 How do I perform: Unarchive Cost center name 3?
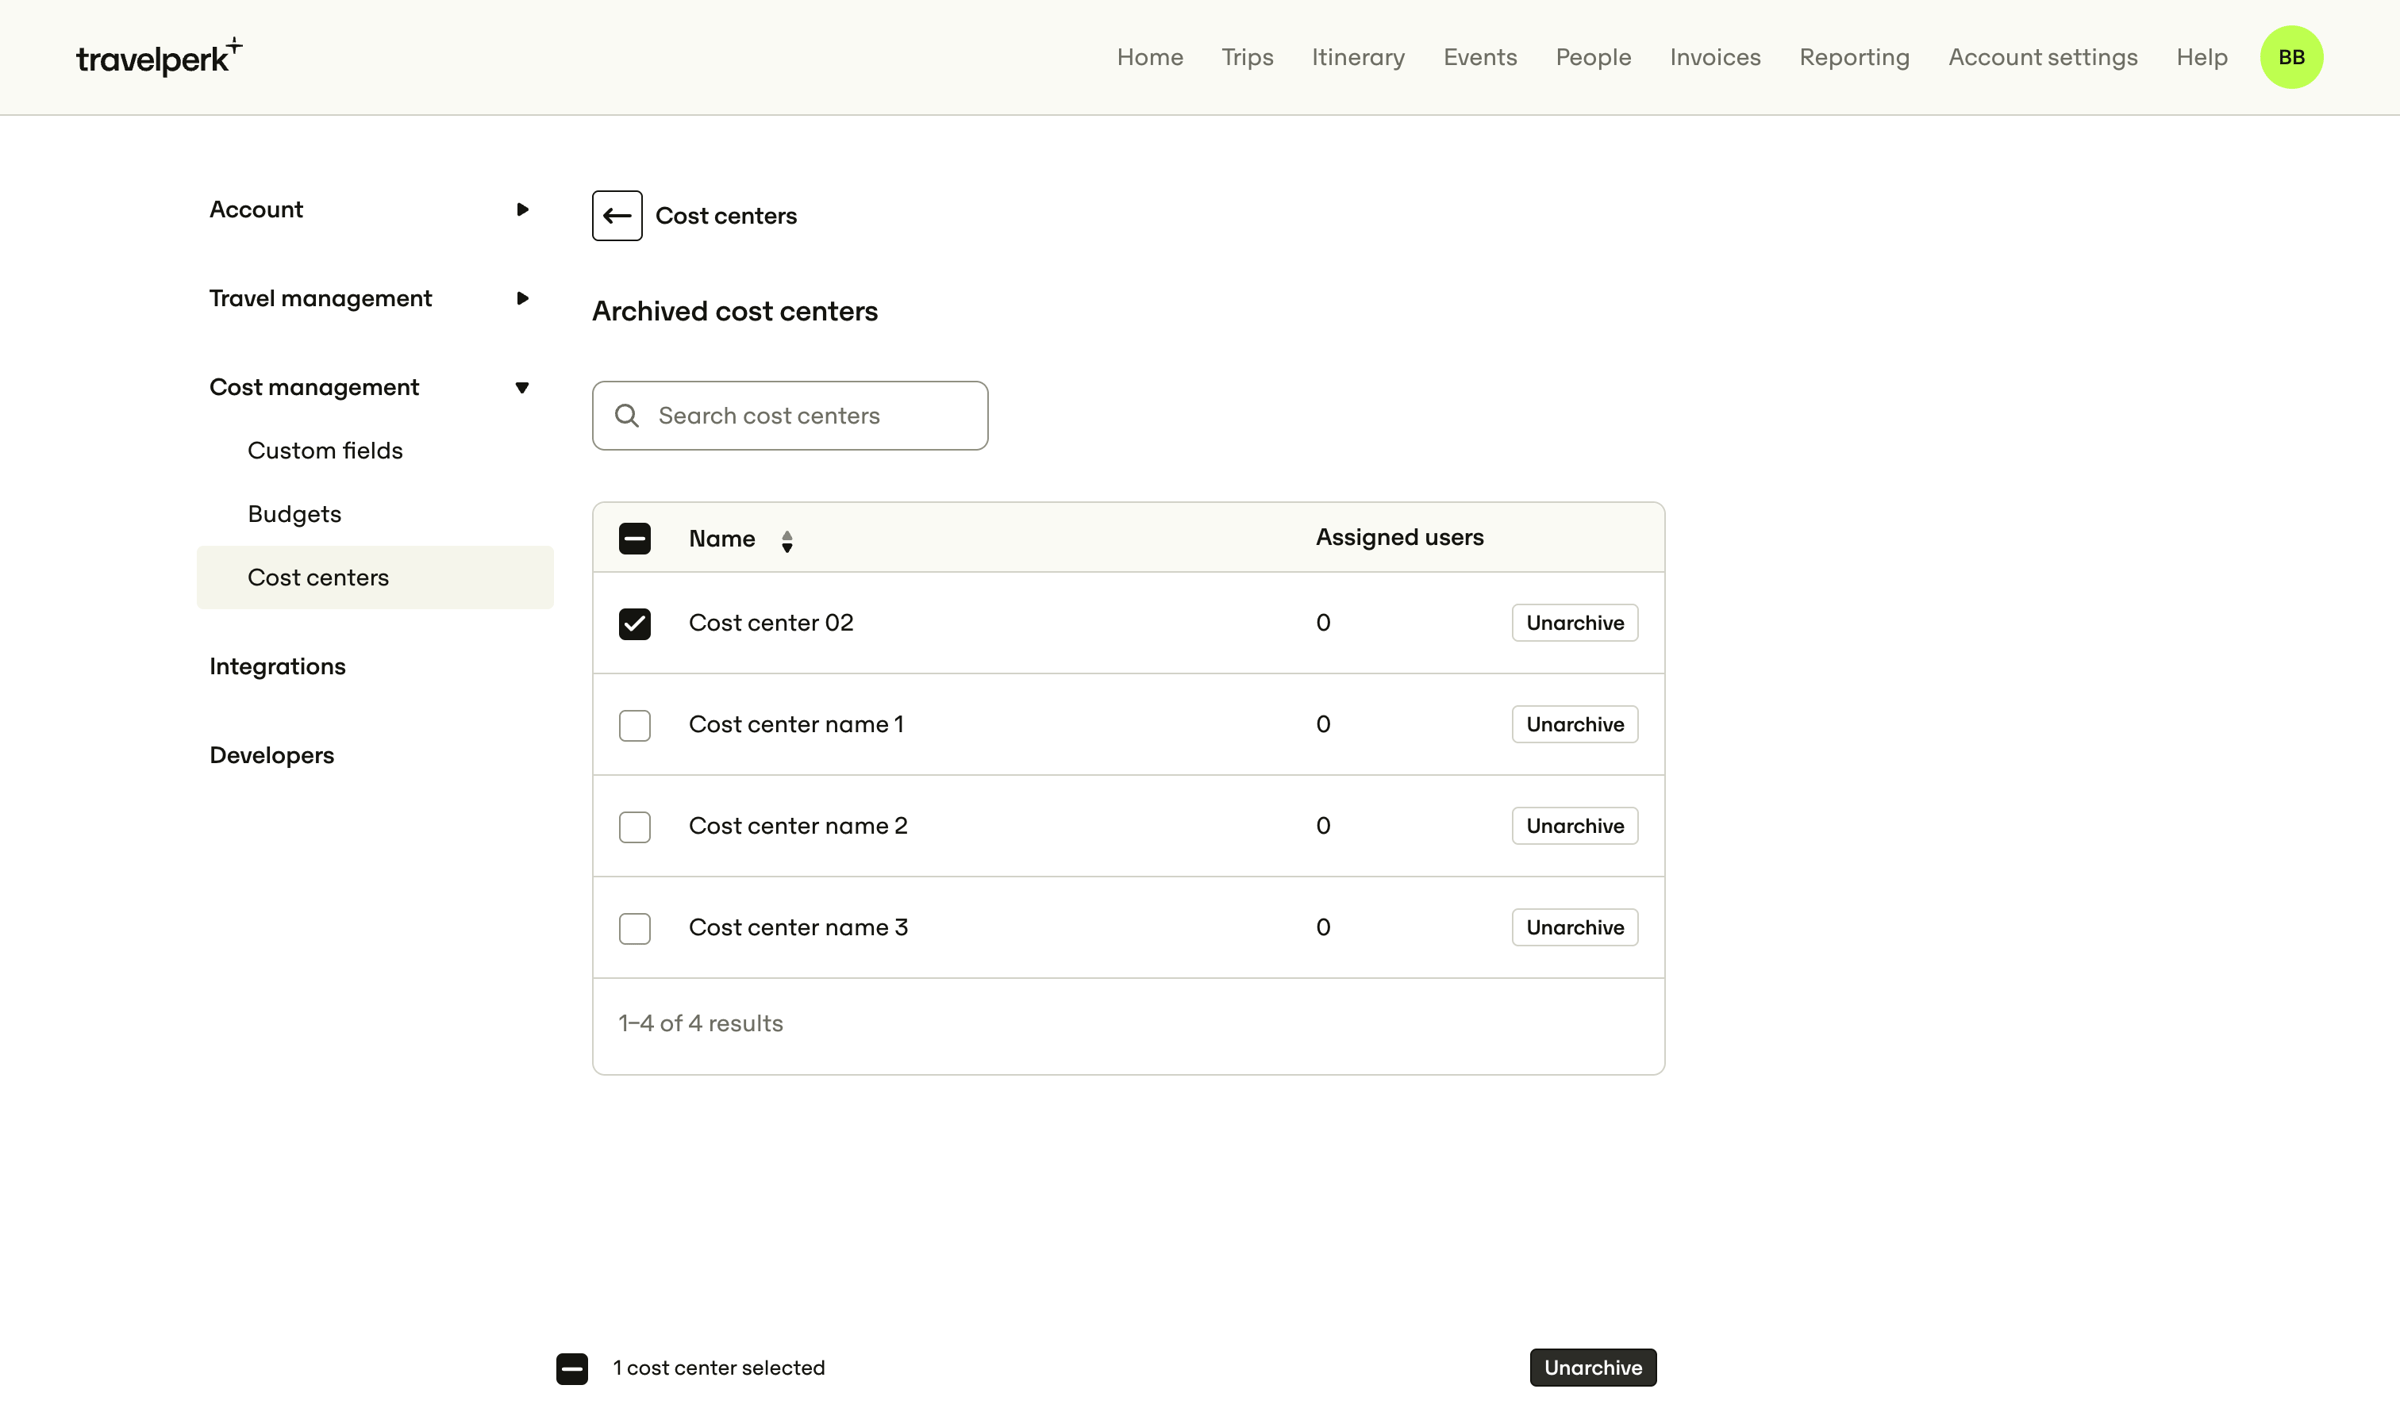point(1574,928)
